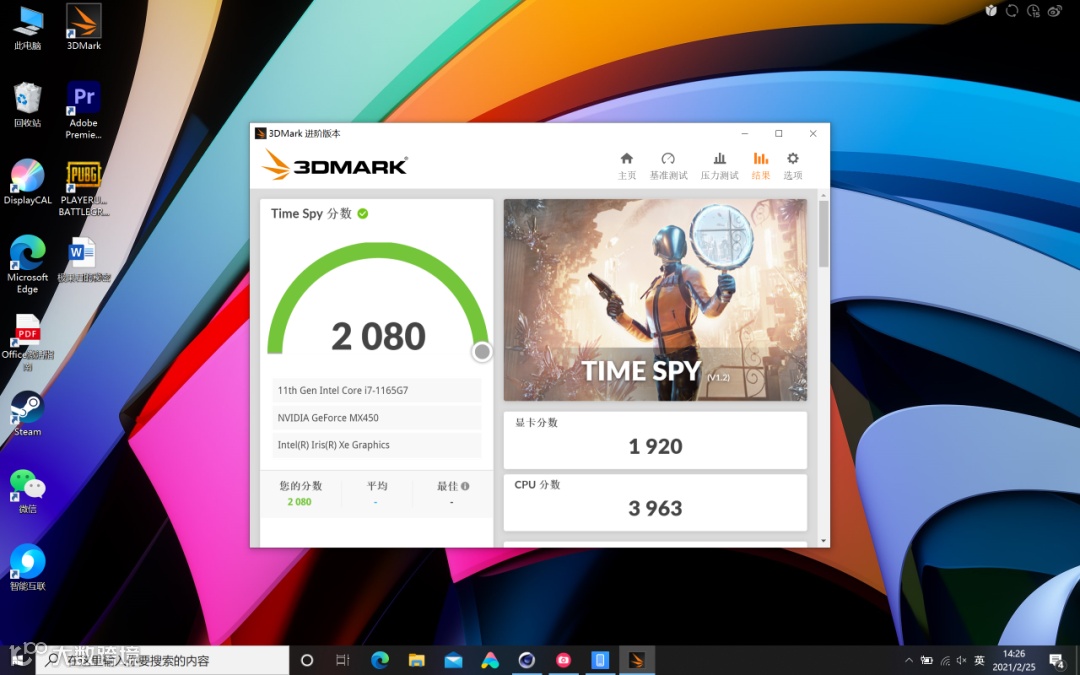The width and height of the screenshot is (1080, 675).
Task: Launch Steam from the desktop
Action: click(x=28, y=414)
